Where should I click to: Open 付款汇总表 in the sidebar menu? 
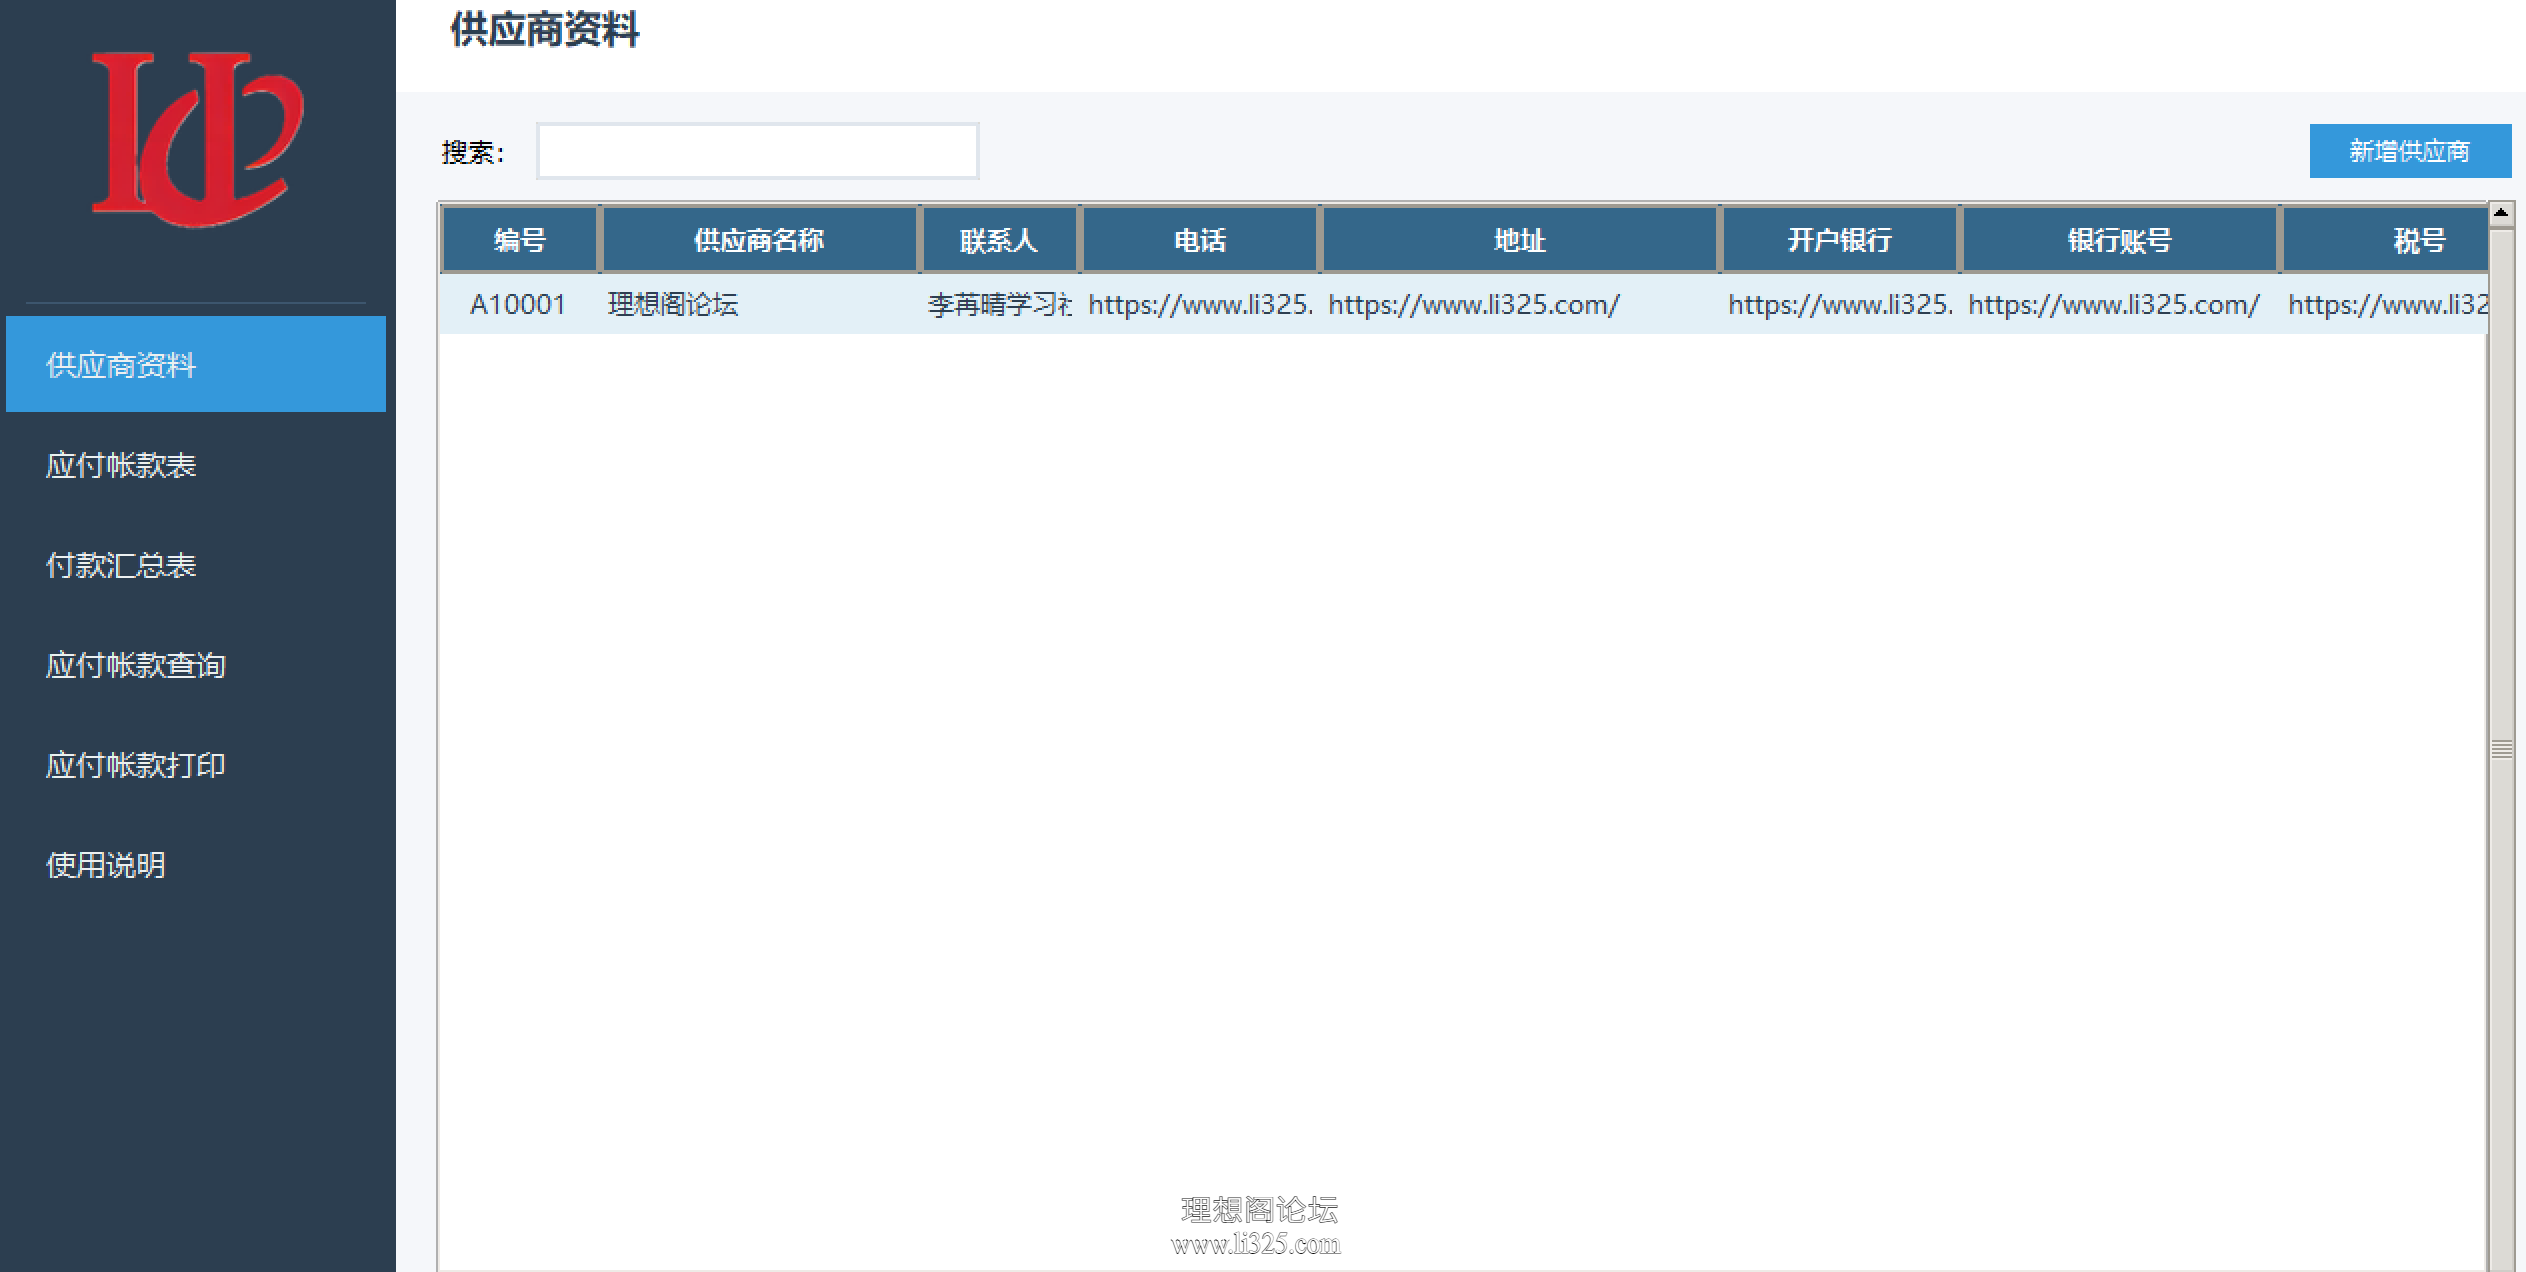(121, 565)
